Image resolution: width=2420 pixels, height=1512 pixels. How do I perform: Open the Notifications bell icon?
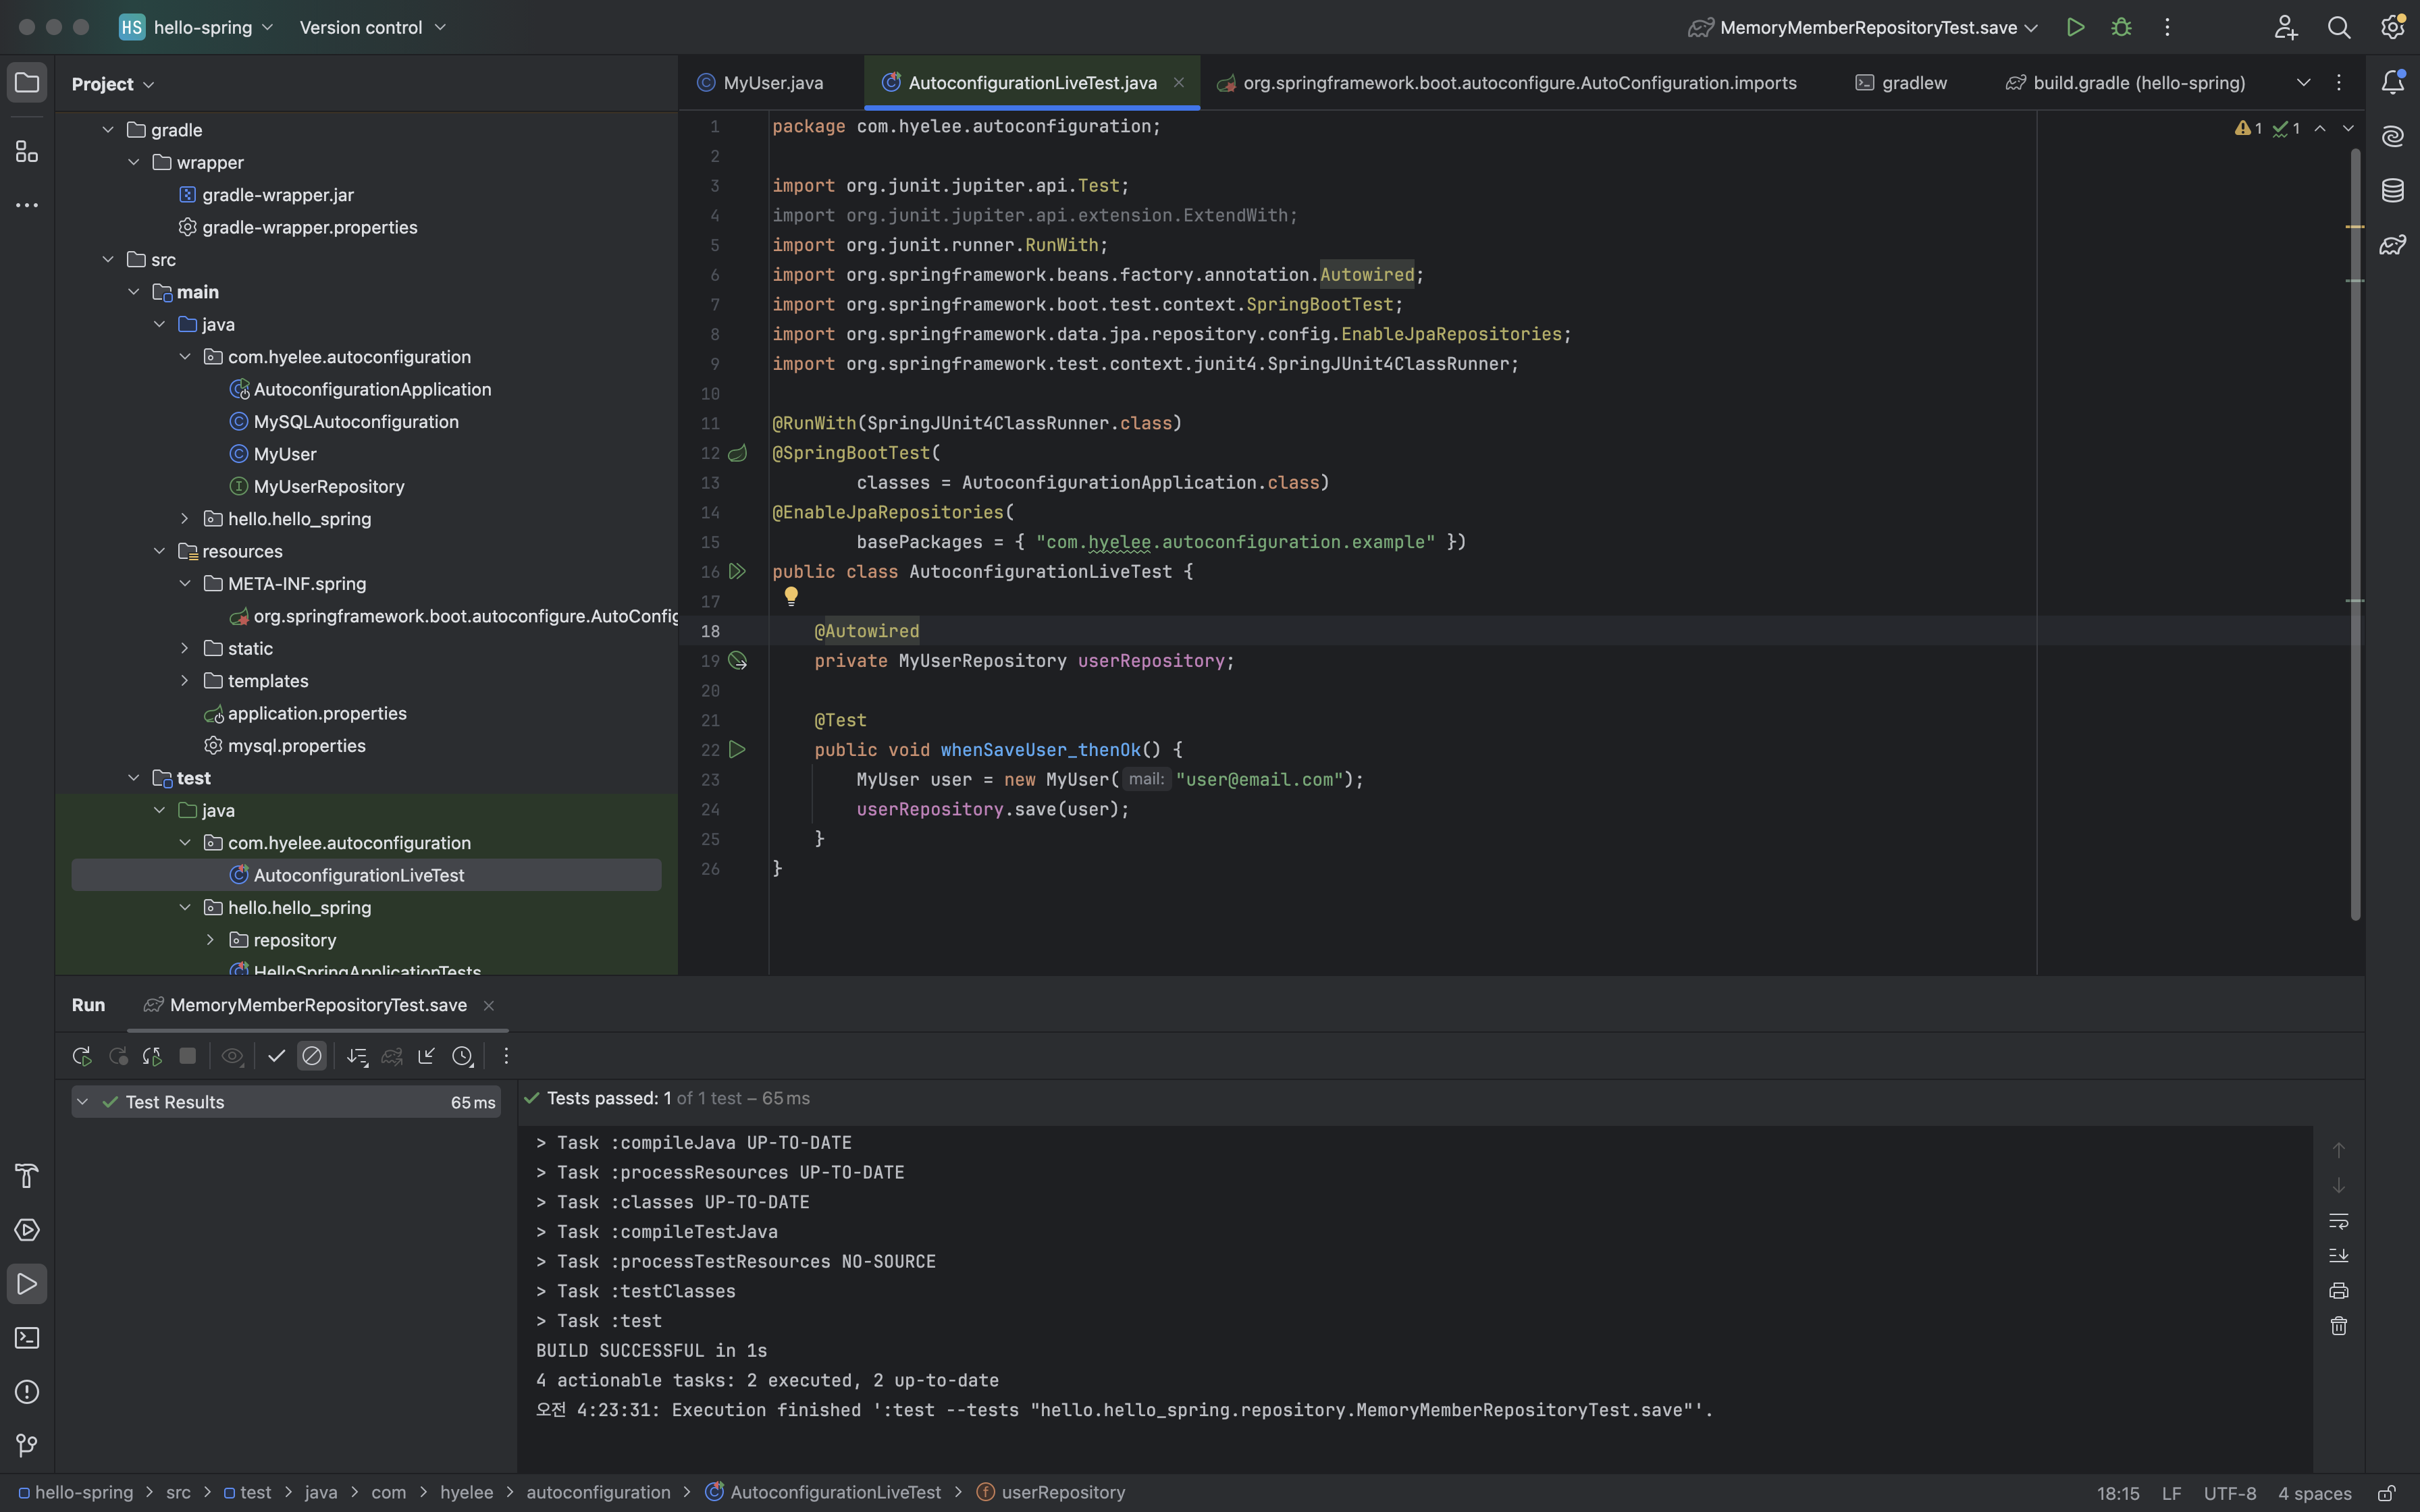[2392, 82]
